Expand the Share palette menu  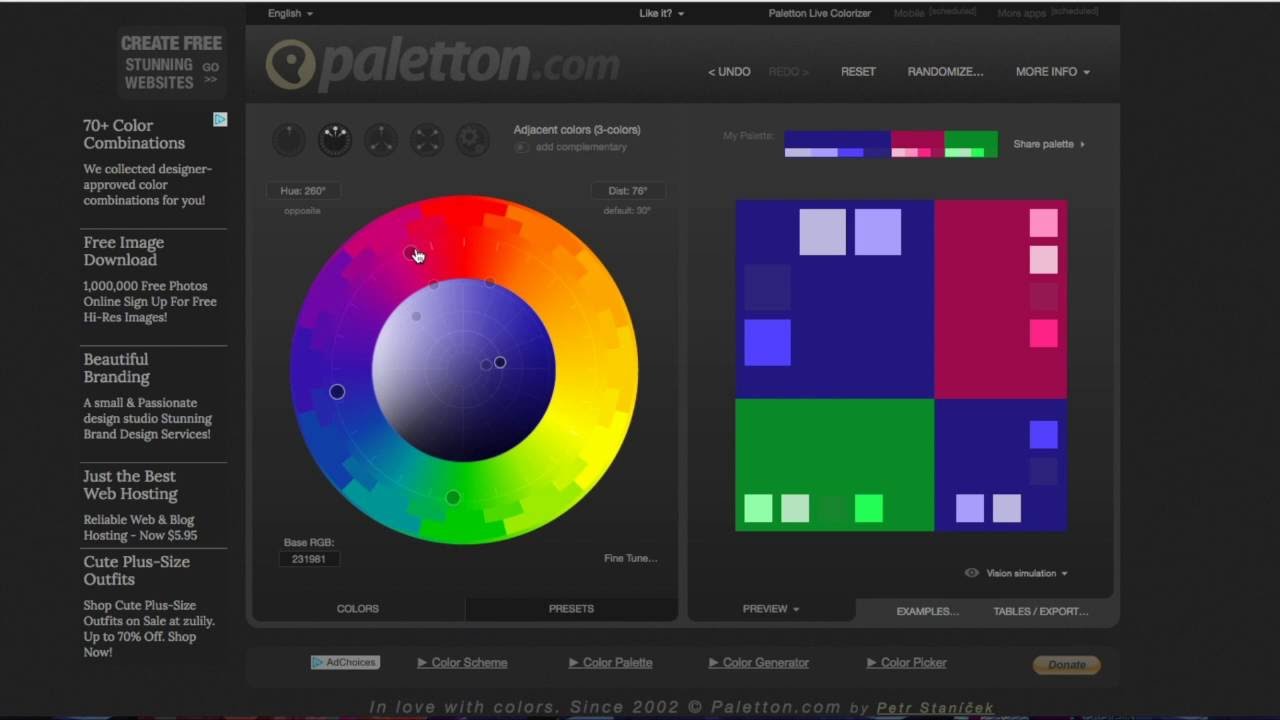1049,144
